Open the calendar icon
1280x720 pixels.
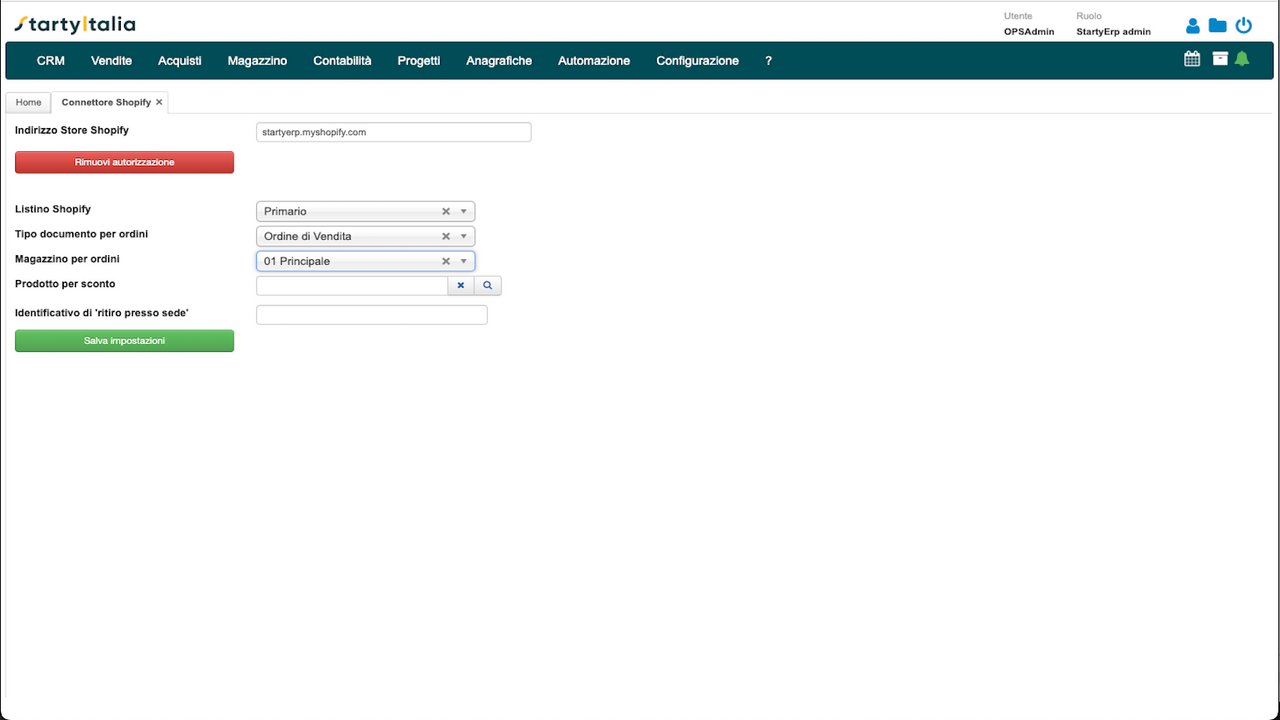(1192, 59)
